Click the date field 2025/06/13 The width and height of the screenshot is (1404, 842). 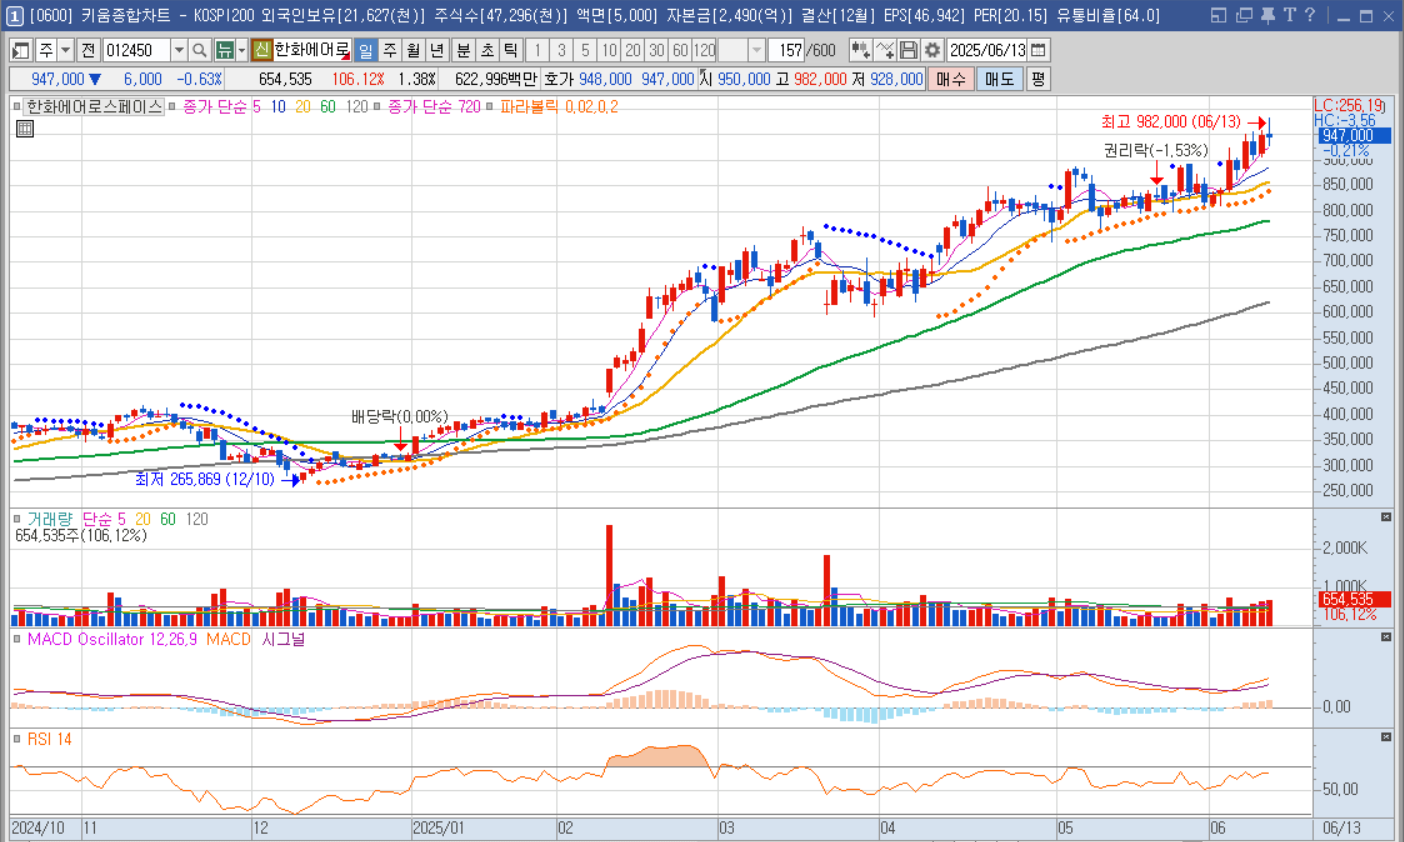pos(988,50)
